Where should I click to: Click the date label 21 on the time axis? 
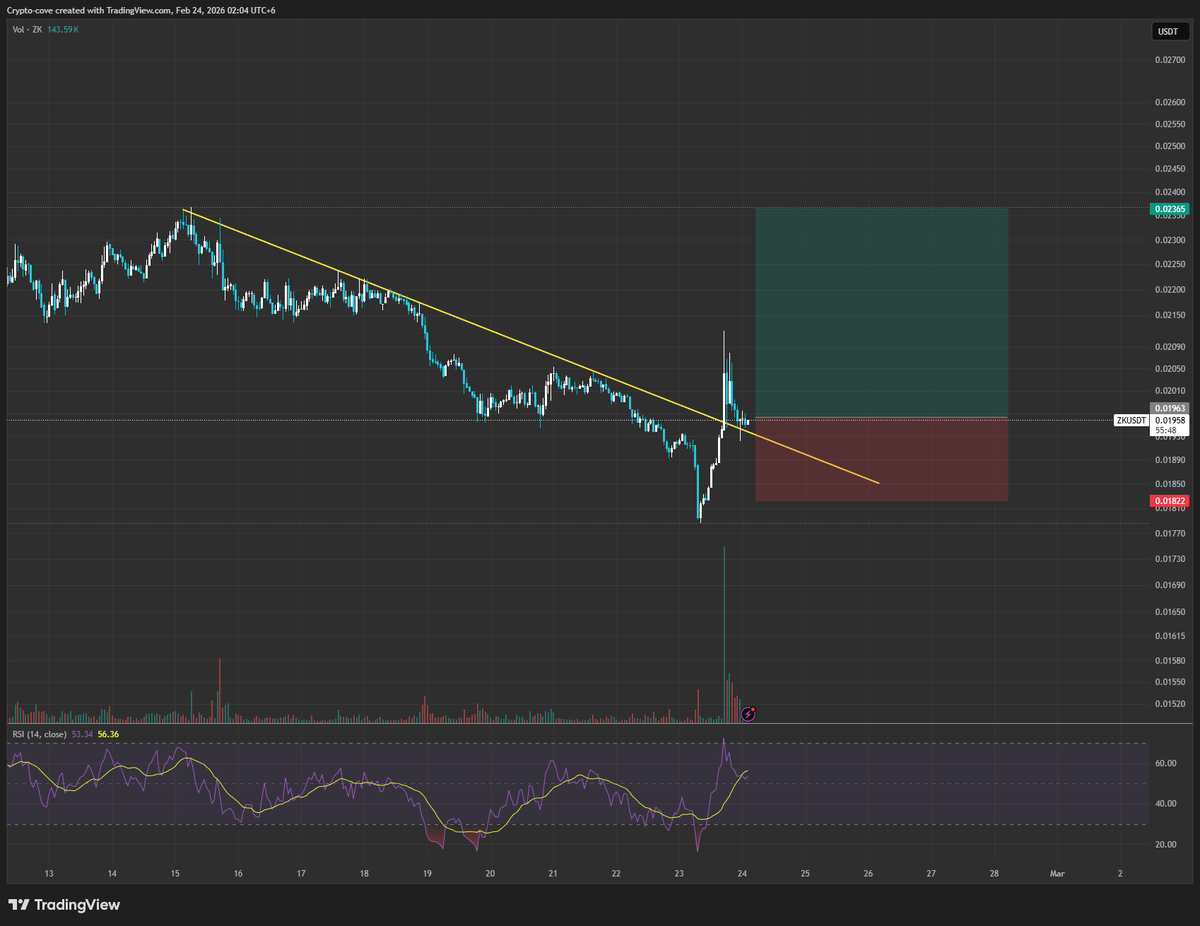pos(553,873)
